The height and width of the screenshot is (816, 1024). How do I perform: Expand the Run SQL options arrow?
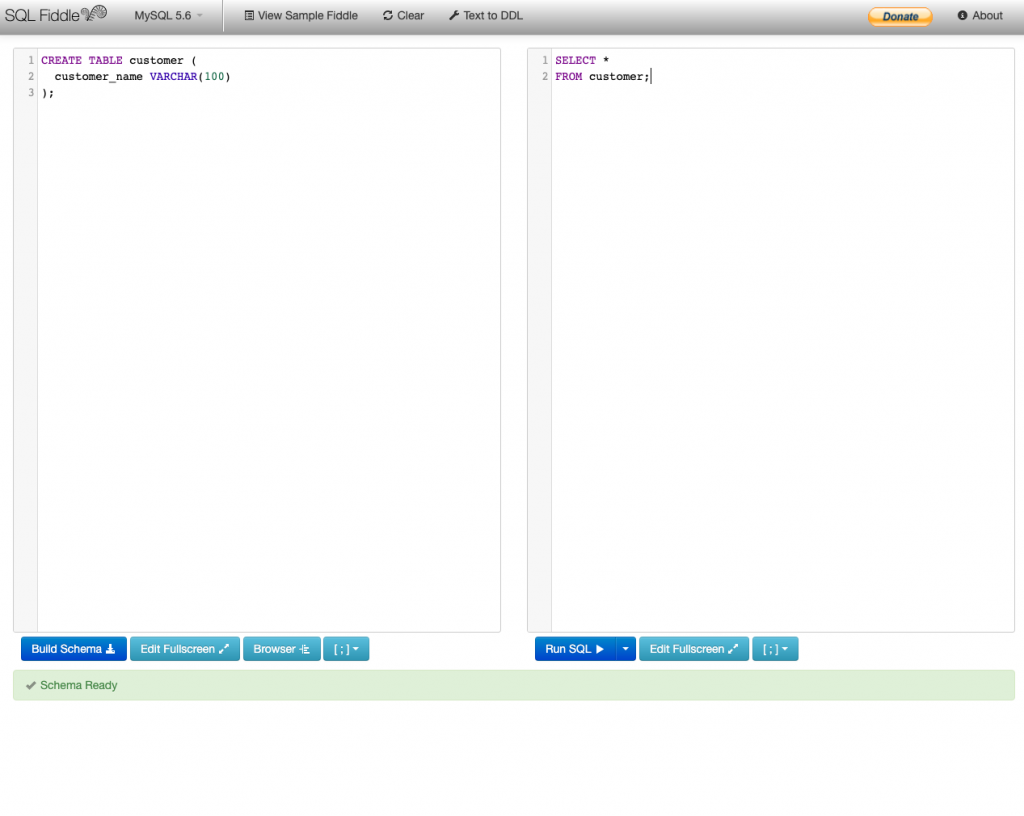point(626,649)
